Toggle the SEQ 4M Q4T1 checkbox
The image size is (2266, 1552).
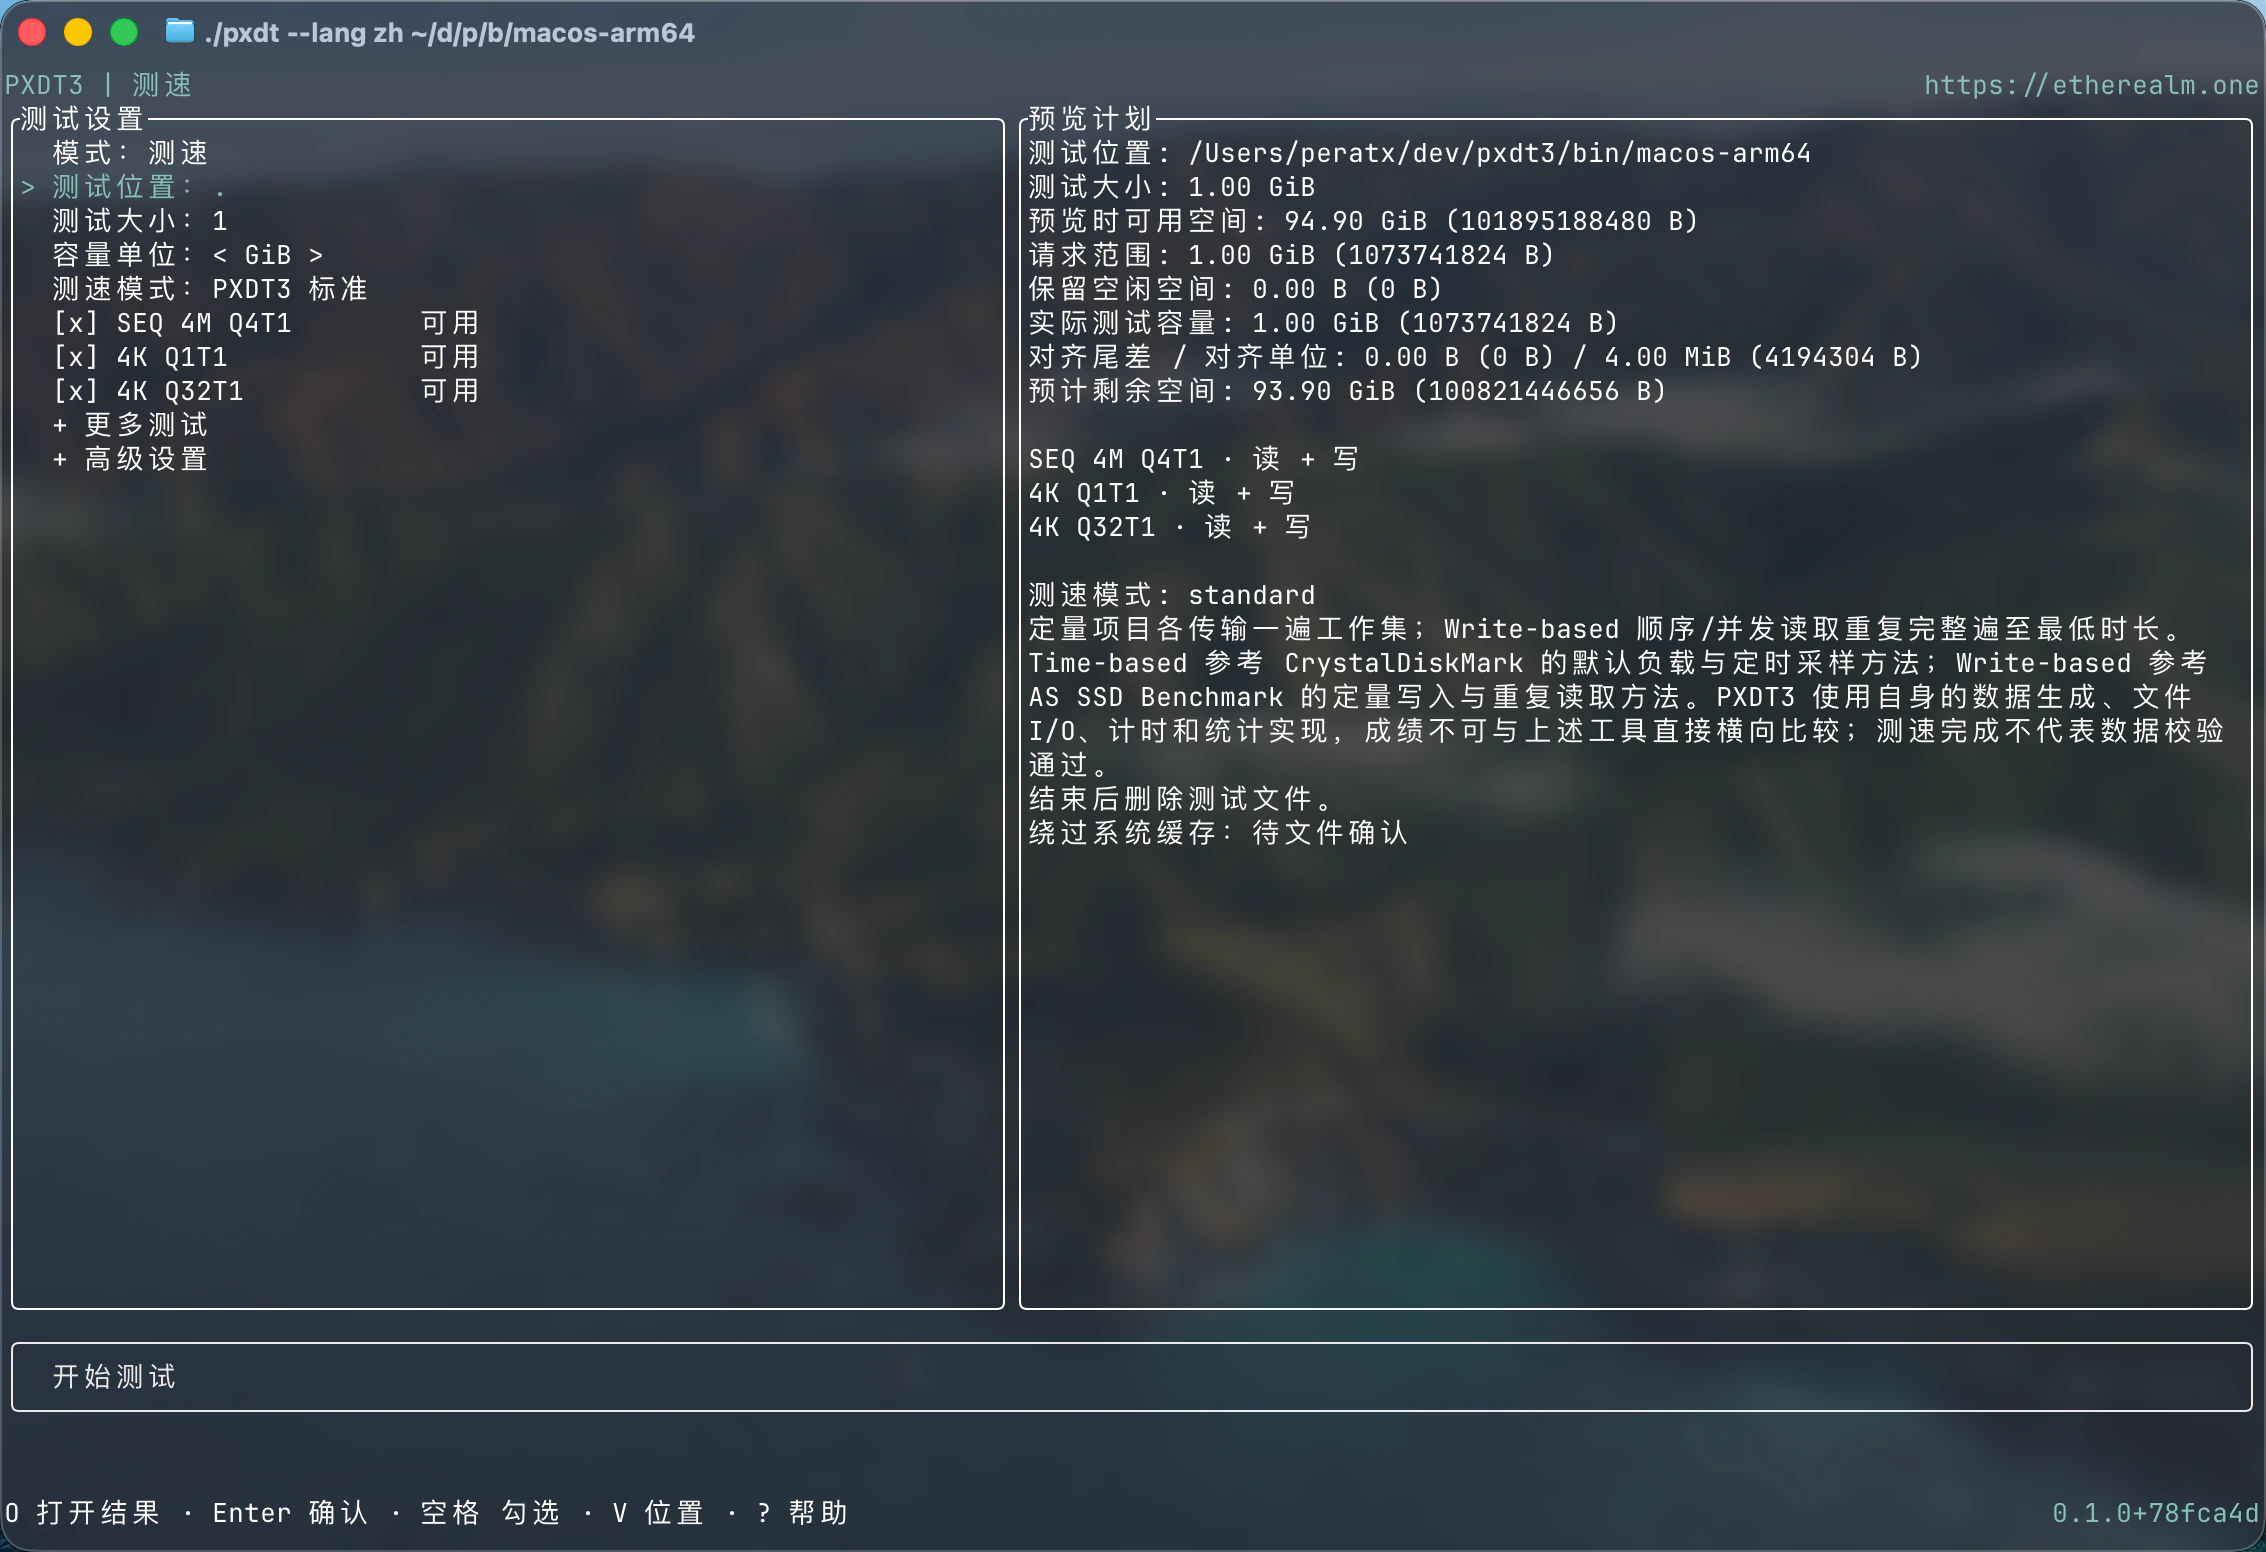pos(76,323)
